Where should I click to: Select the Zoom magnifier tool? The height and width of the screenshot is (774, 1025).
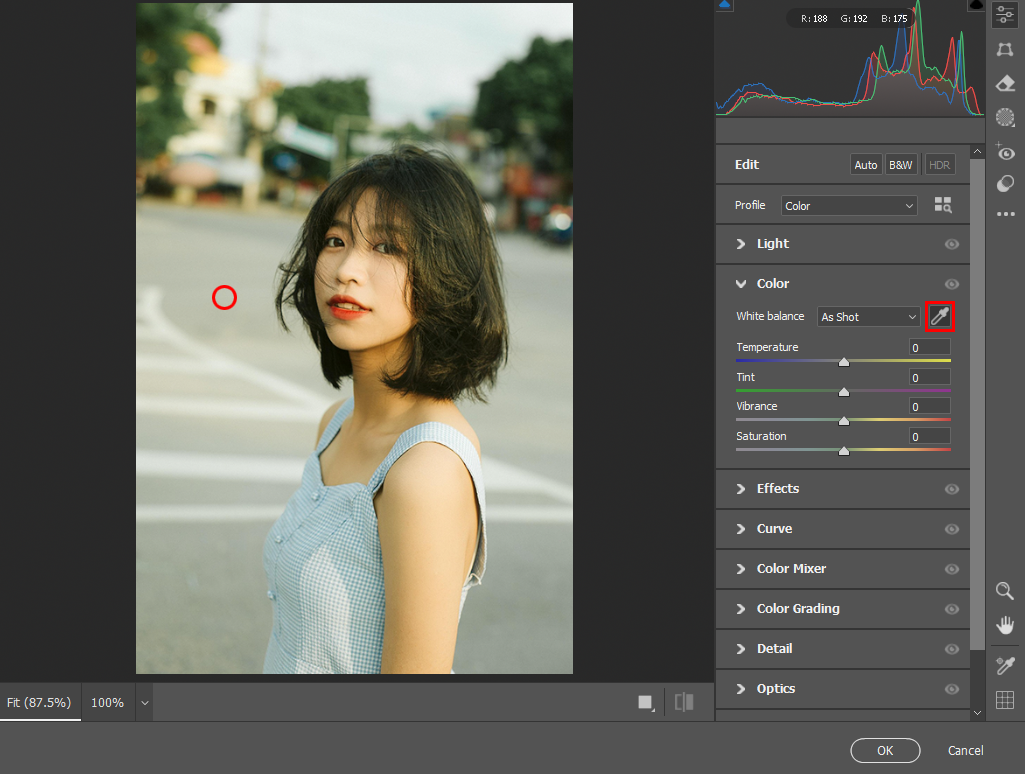[1005, 591]
